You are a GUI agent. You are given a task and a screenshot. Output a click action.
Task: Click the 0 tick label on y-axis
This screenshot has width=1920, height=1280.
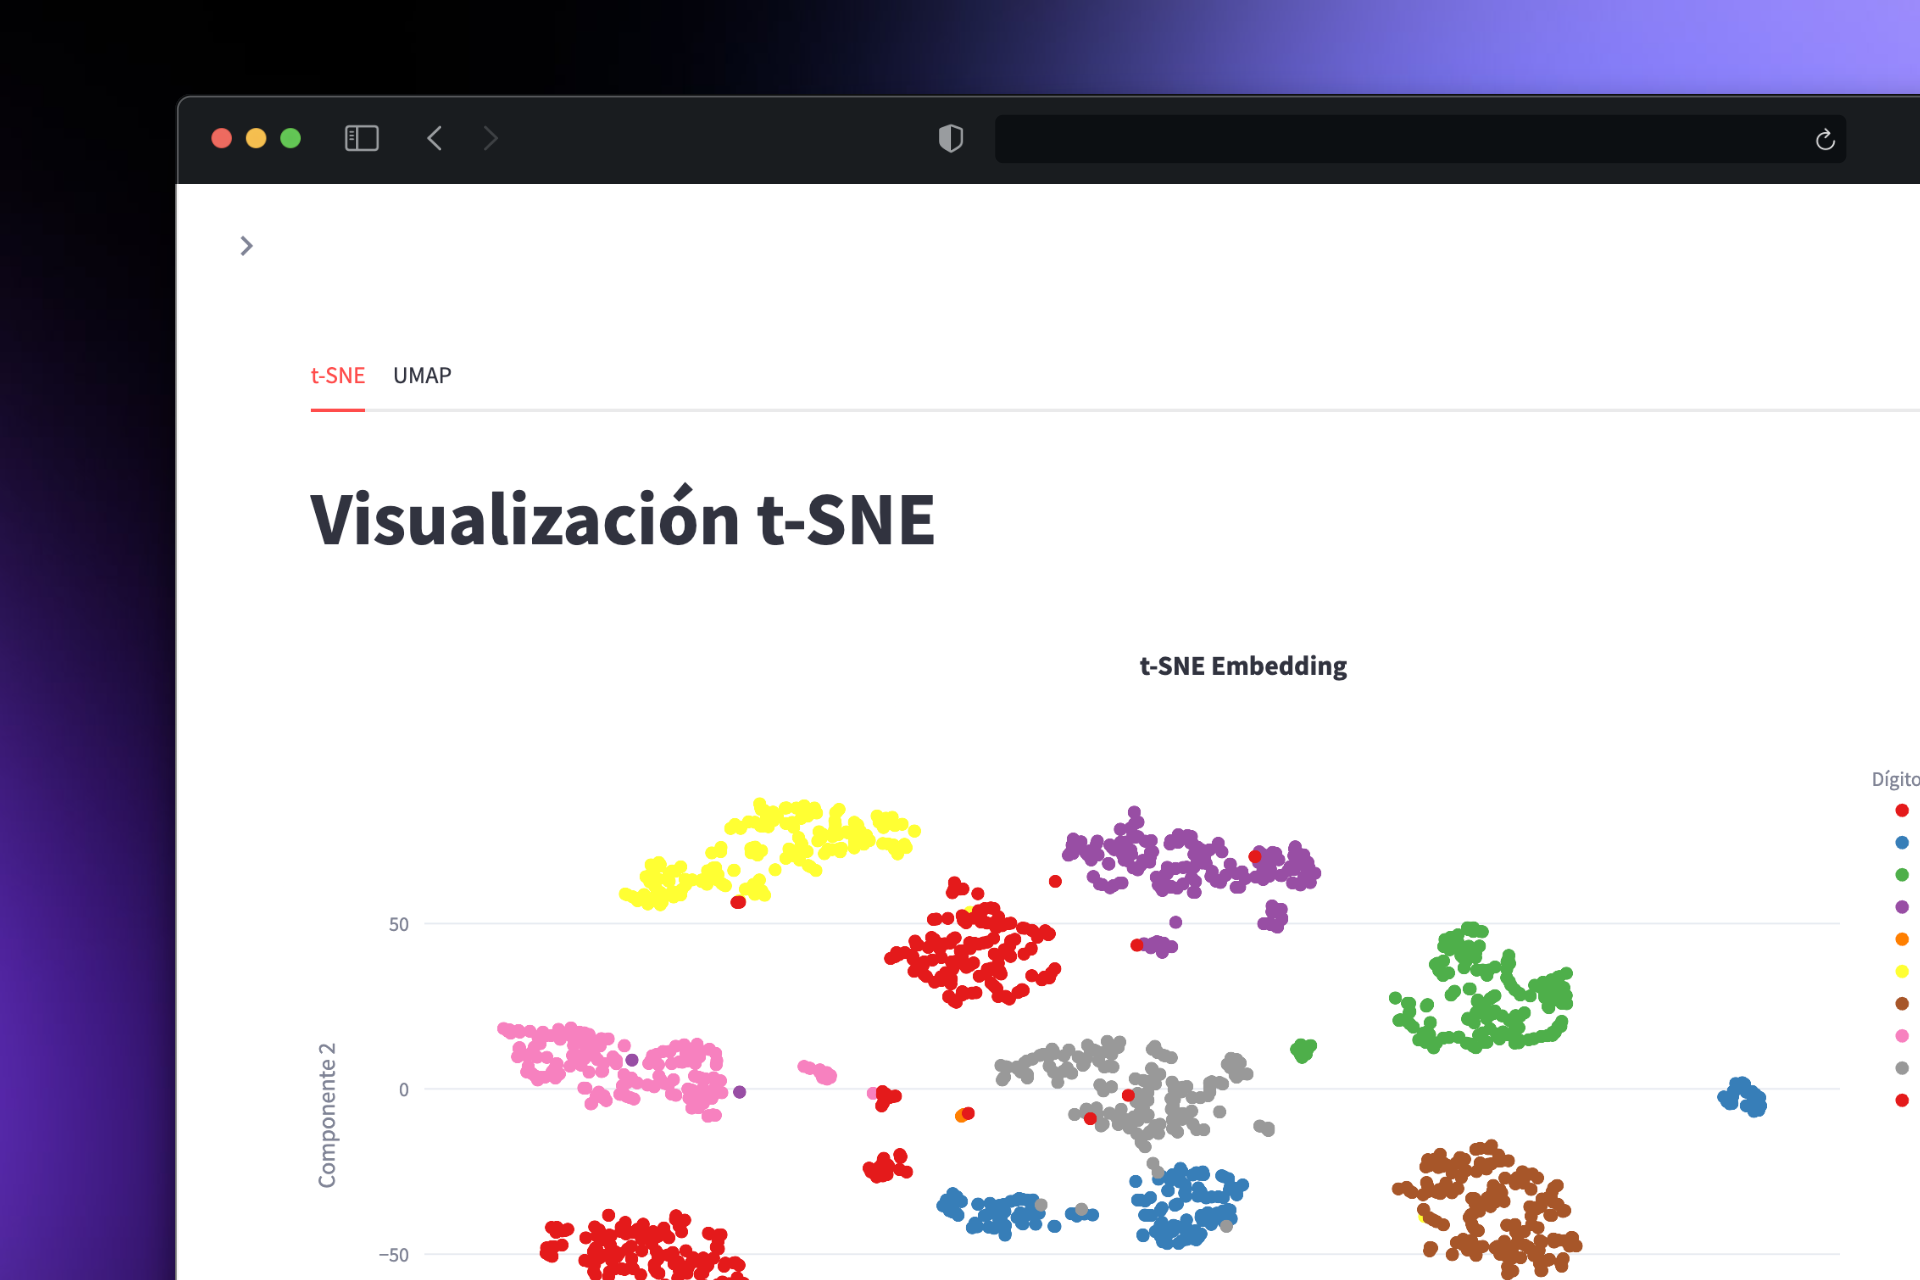(404, 1089)
